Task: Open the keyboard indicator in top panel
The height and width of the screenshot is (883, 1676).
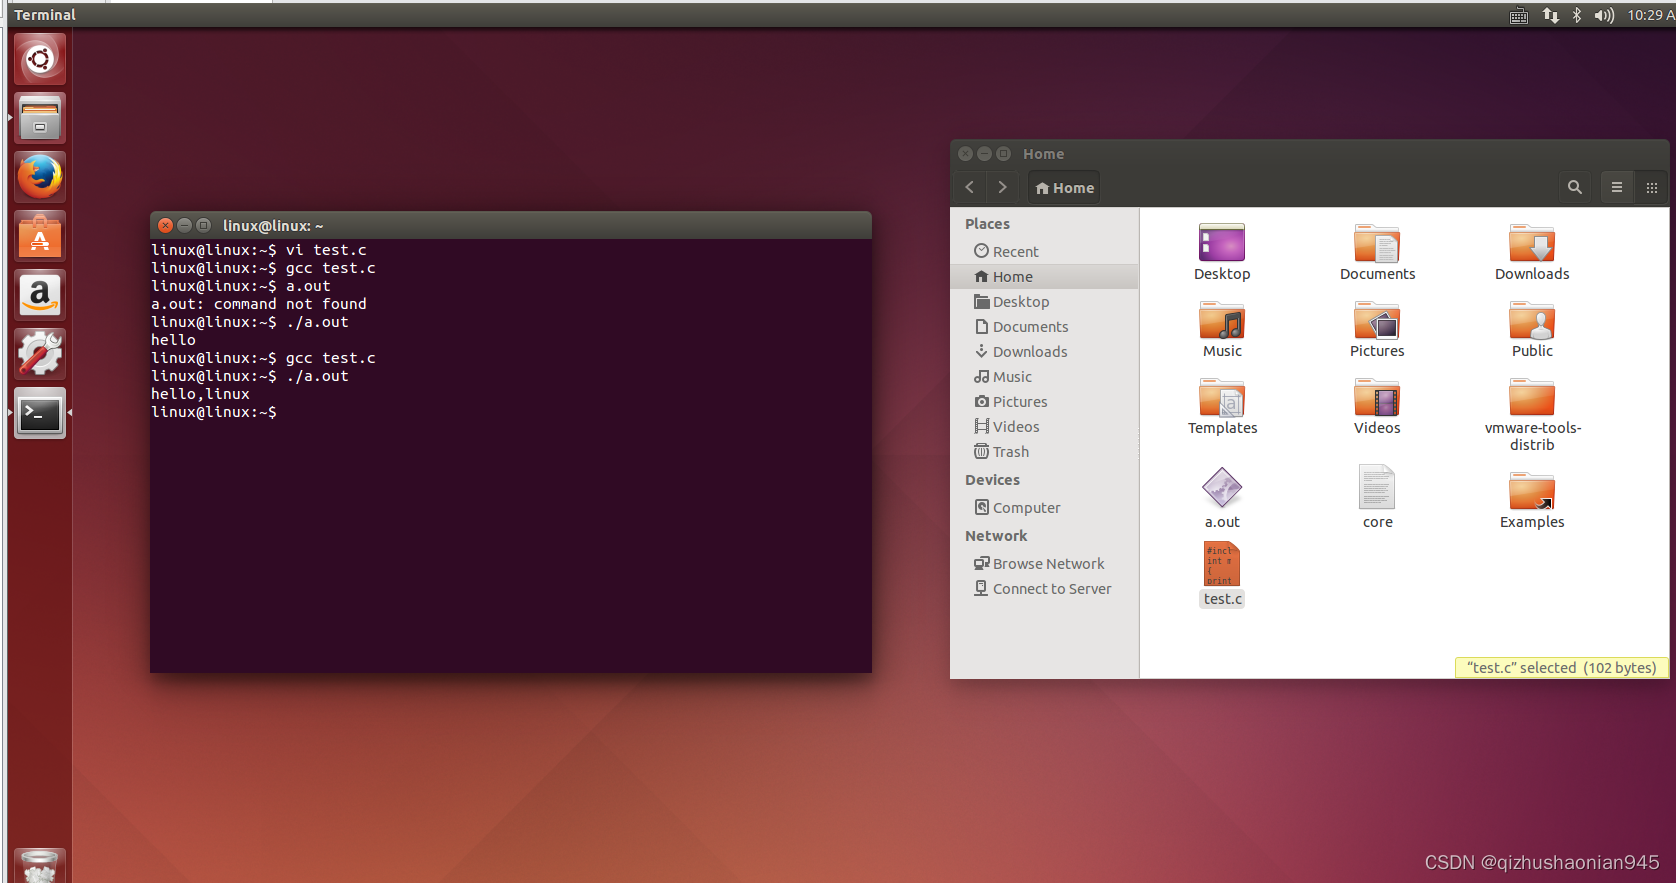Action: [x=1518, y=15]
